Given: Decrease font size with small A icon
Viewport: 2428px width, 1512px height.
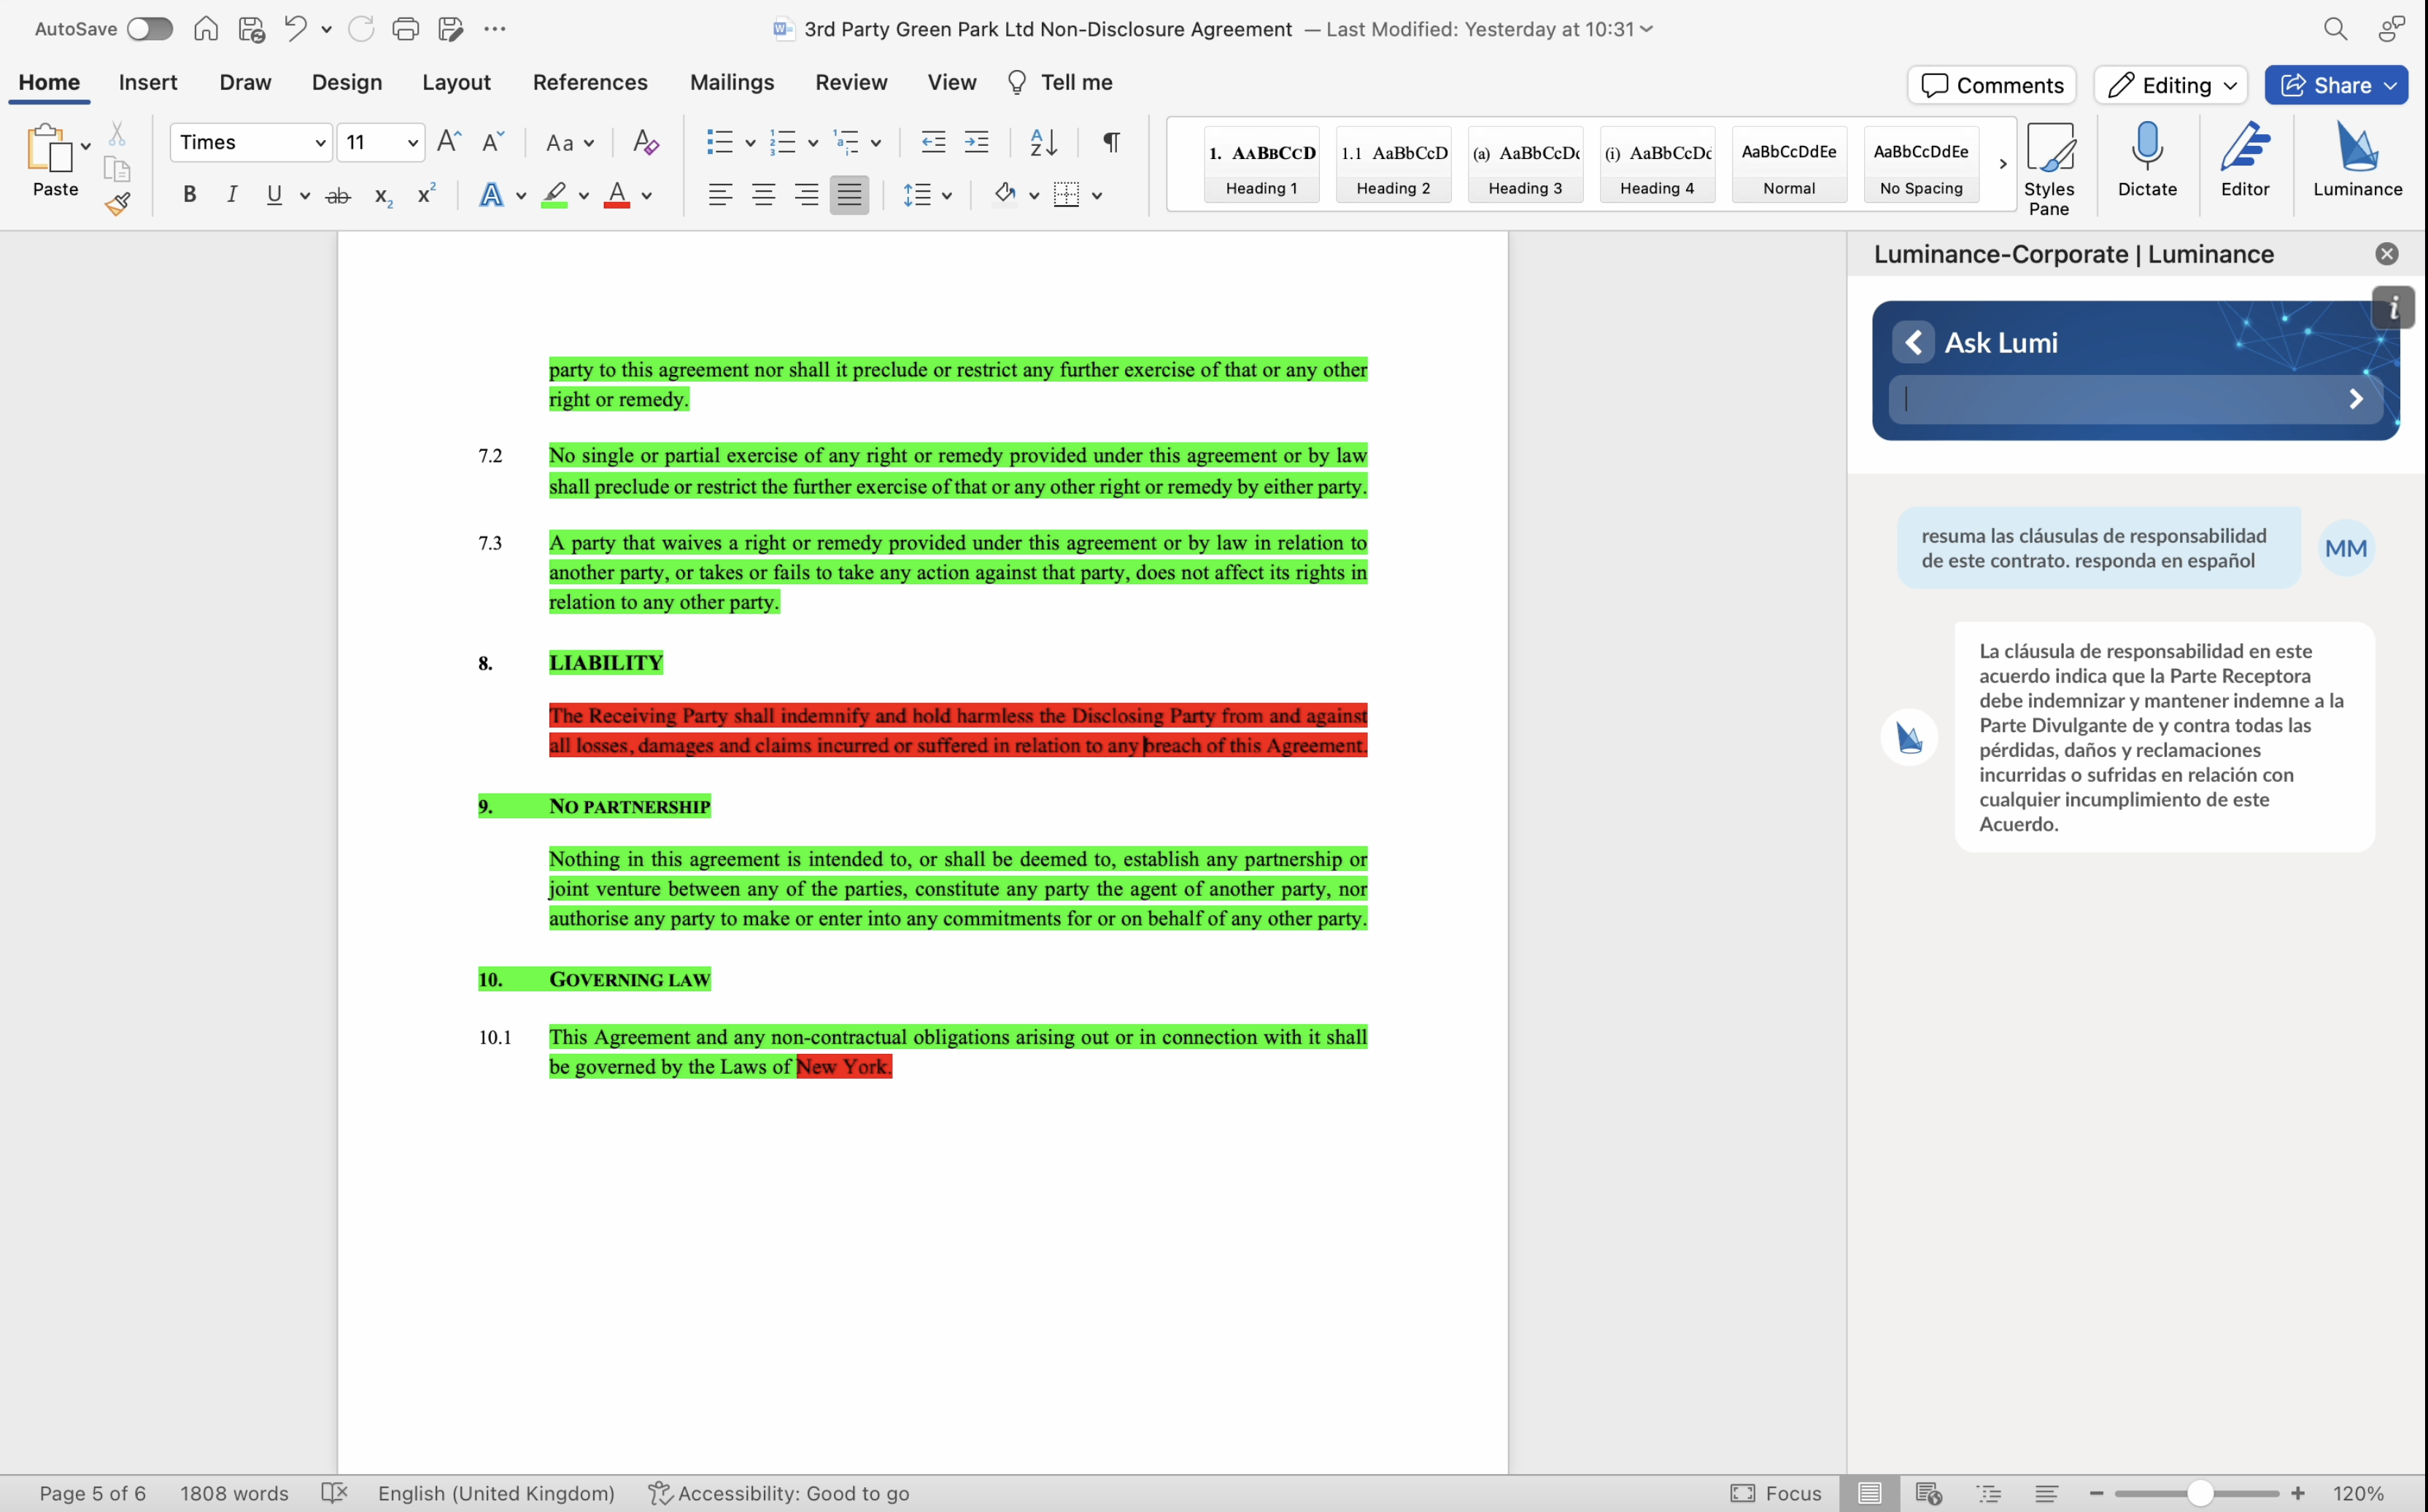Looking at the screenshot, I should (493, 142).
